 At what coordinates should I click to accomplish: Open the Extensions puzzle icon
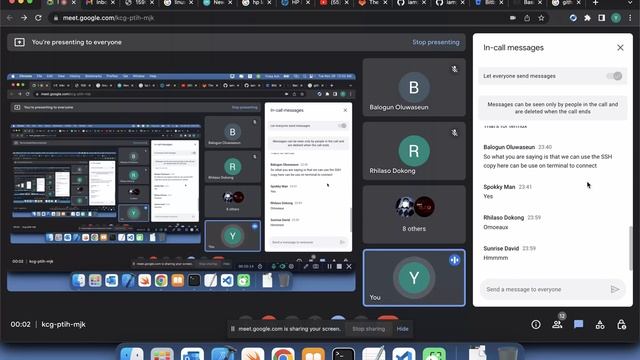click(587, 18)
